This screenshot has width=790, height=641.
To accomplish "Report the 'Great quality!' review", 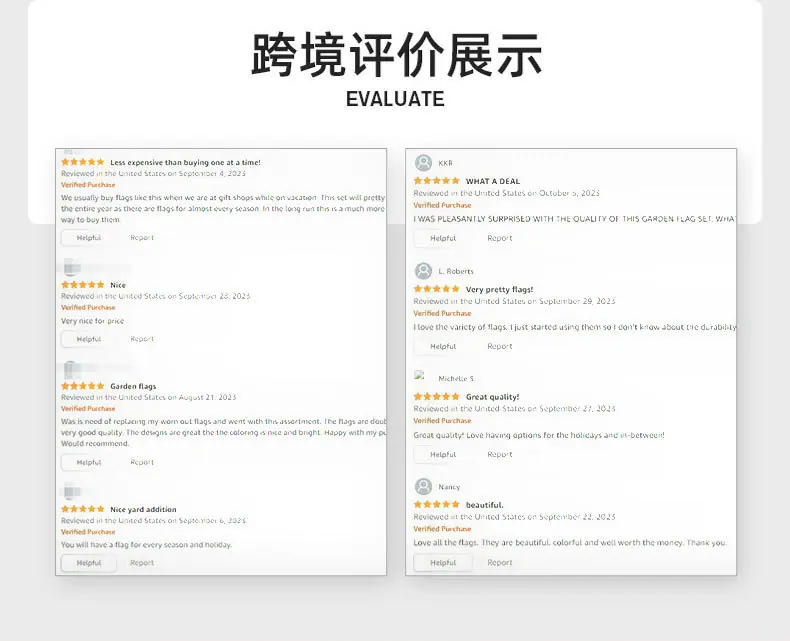I will [x=499, y=455].
